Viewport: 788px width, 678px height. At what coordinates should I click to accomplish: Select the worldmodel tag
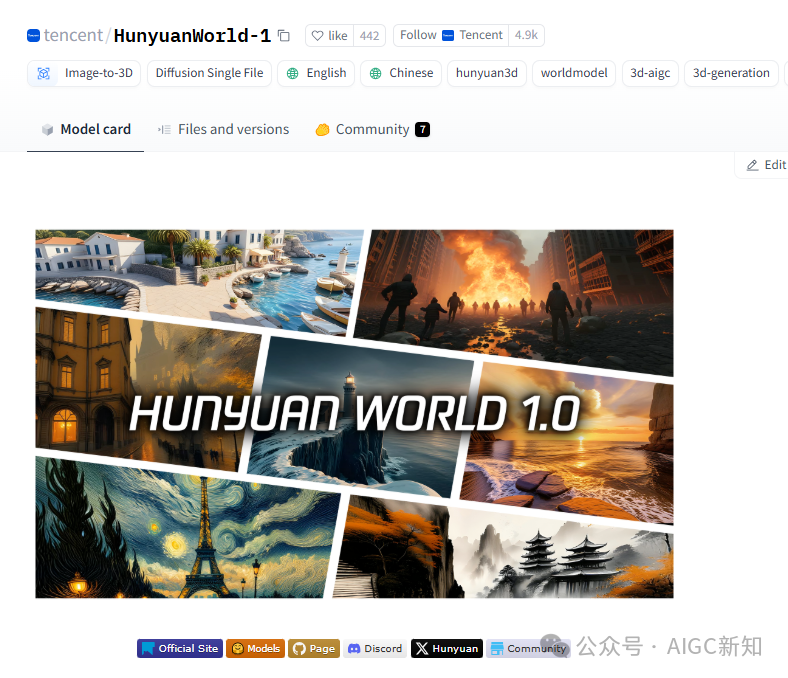click(x=574, y=73)
